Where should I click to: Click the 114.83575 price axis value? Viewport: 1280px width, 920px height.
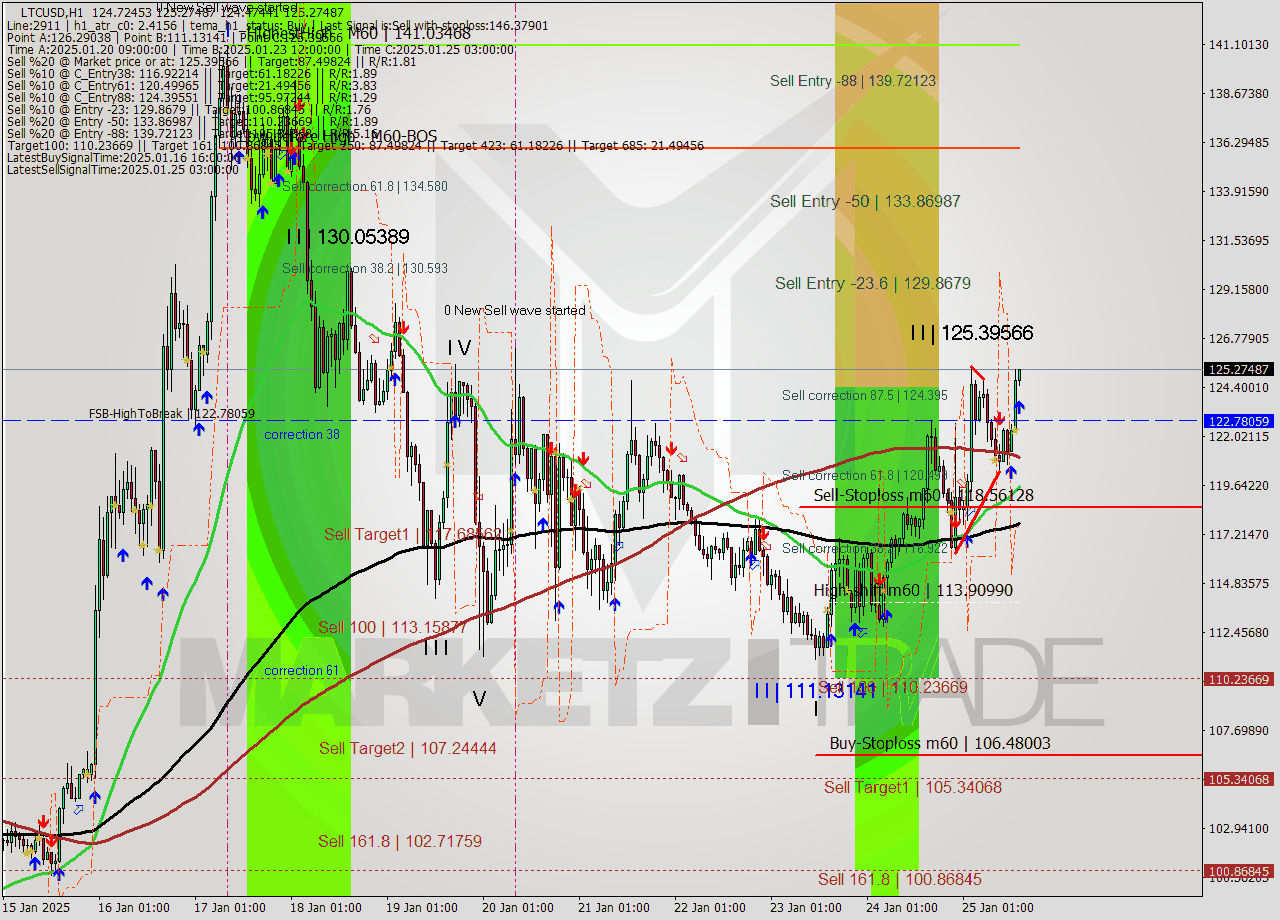click(1239, 583)
